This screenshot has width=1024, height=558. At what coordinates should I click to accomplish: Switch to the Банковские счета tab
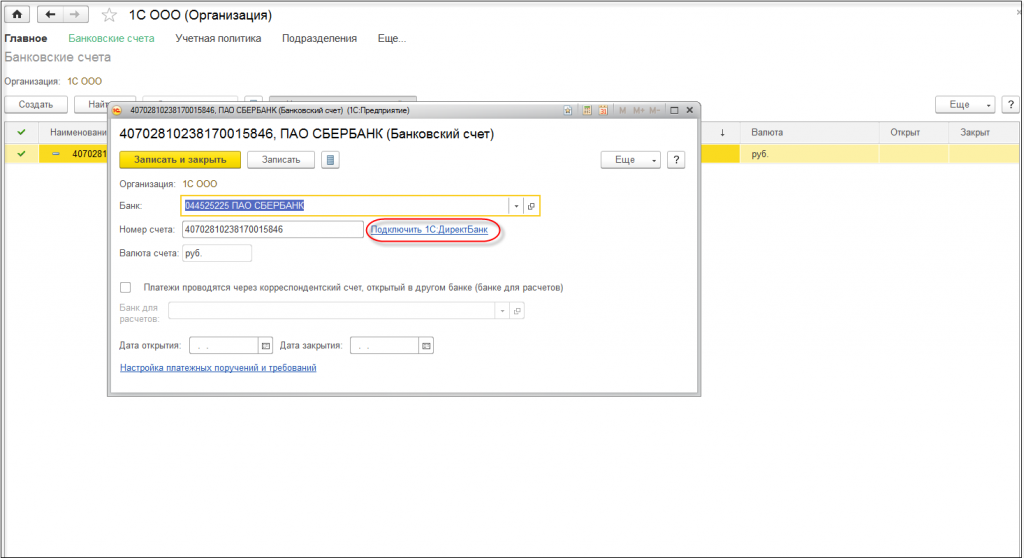[x=111, y=39]
